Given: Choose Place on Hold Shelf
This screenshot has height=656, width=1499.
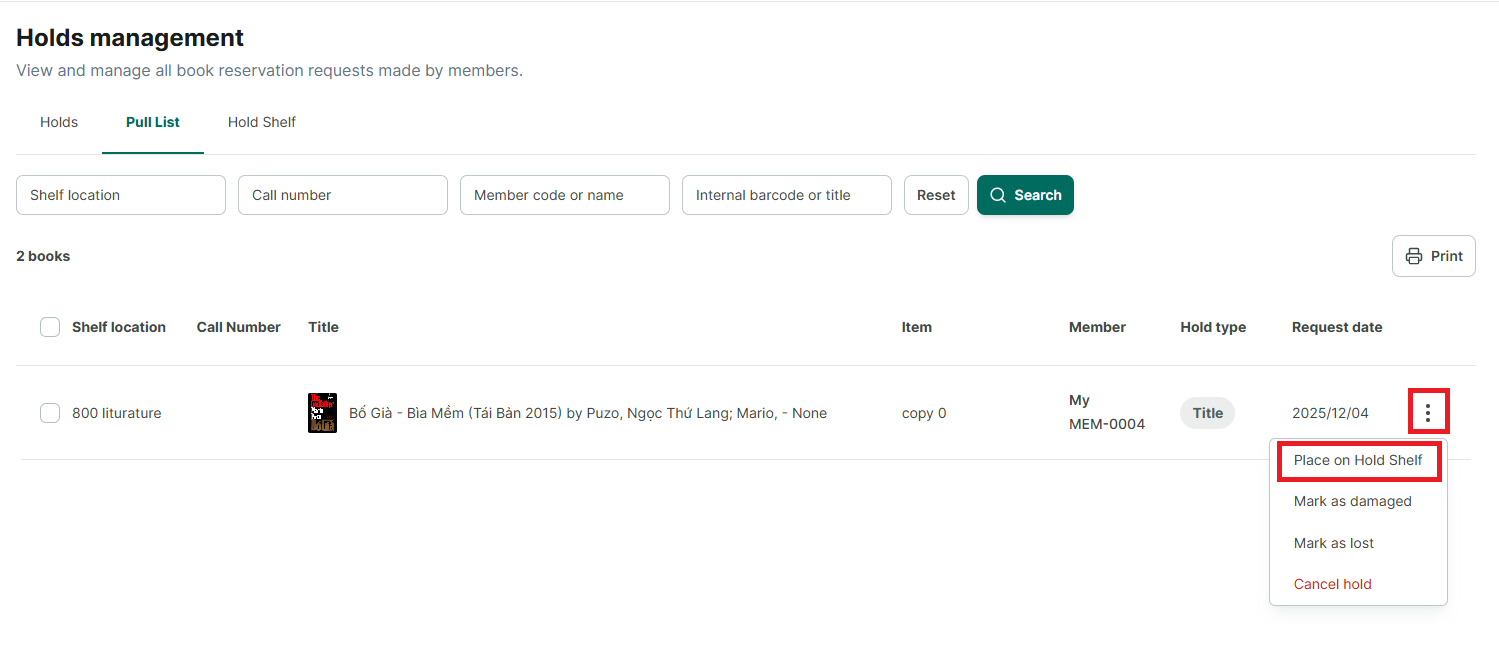Looking at the screenshot, I should (x=1358, y=460).
